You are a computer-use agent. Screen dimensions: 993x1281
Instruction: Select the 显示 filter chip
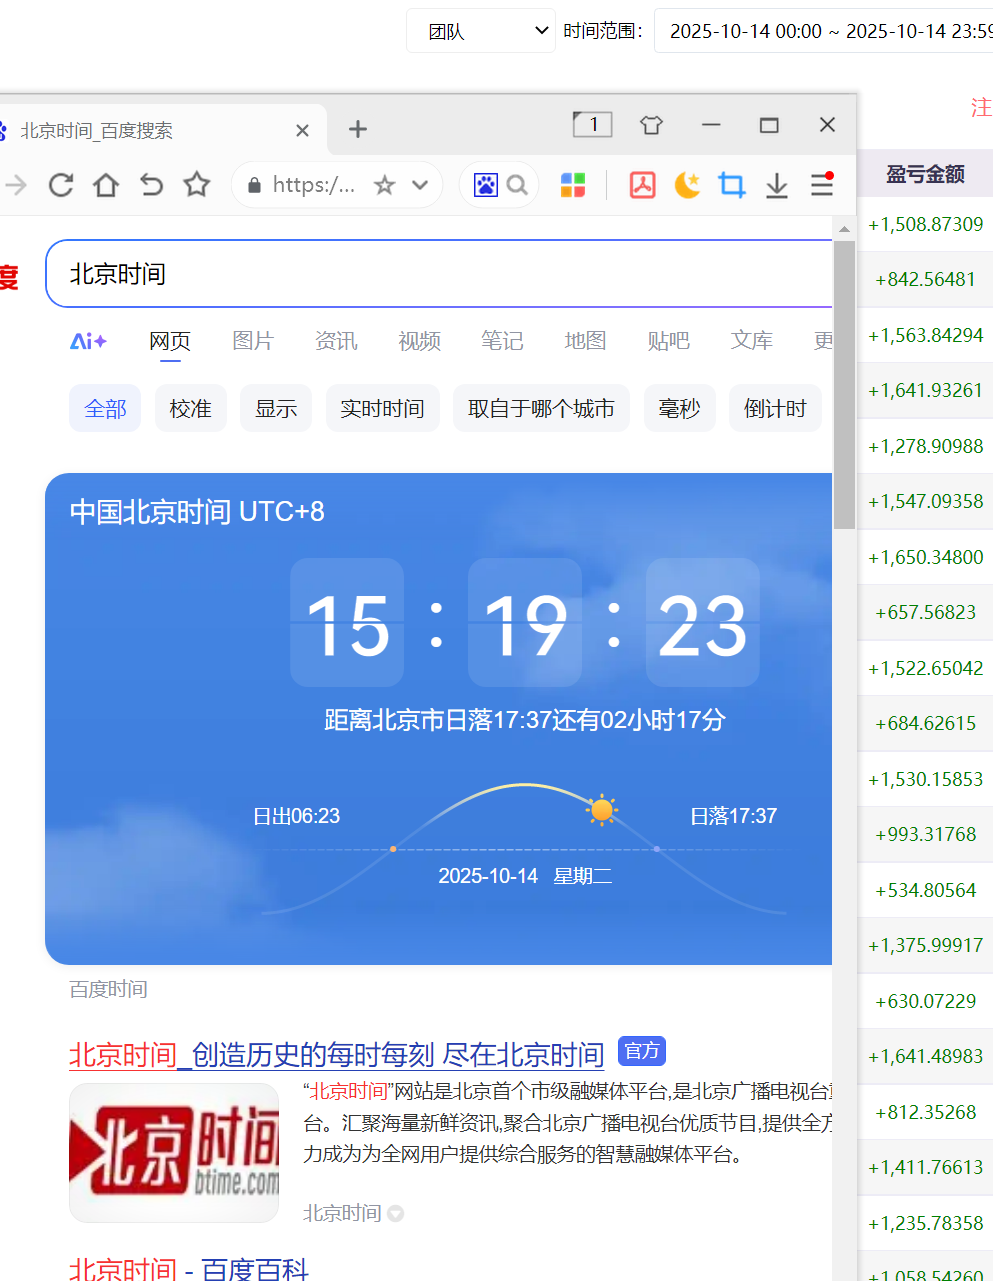(x=276, y=408)
